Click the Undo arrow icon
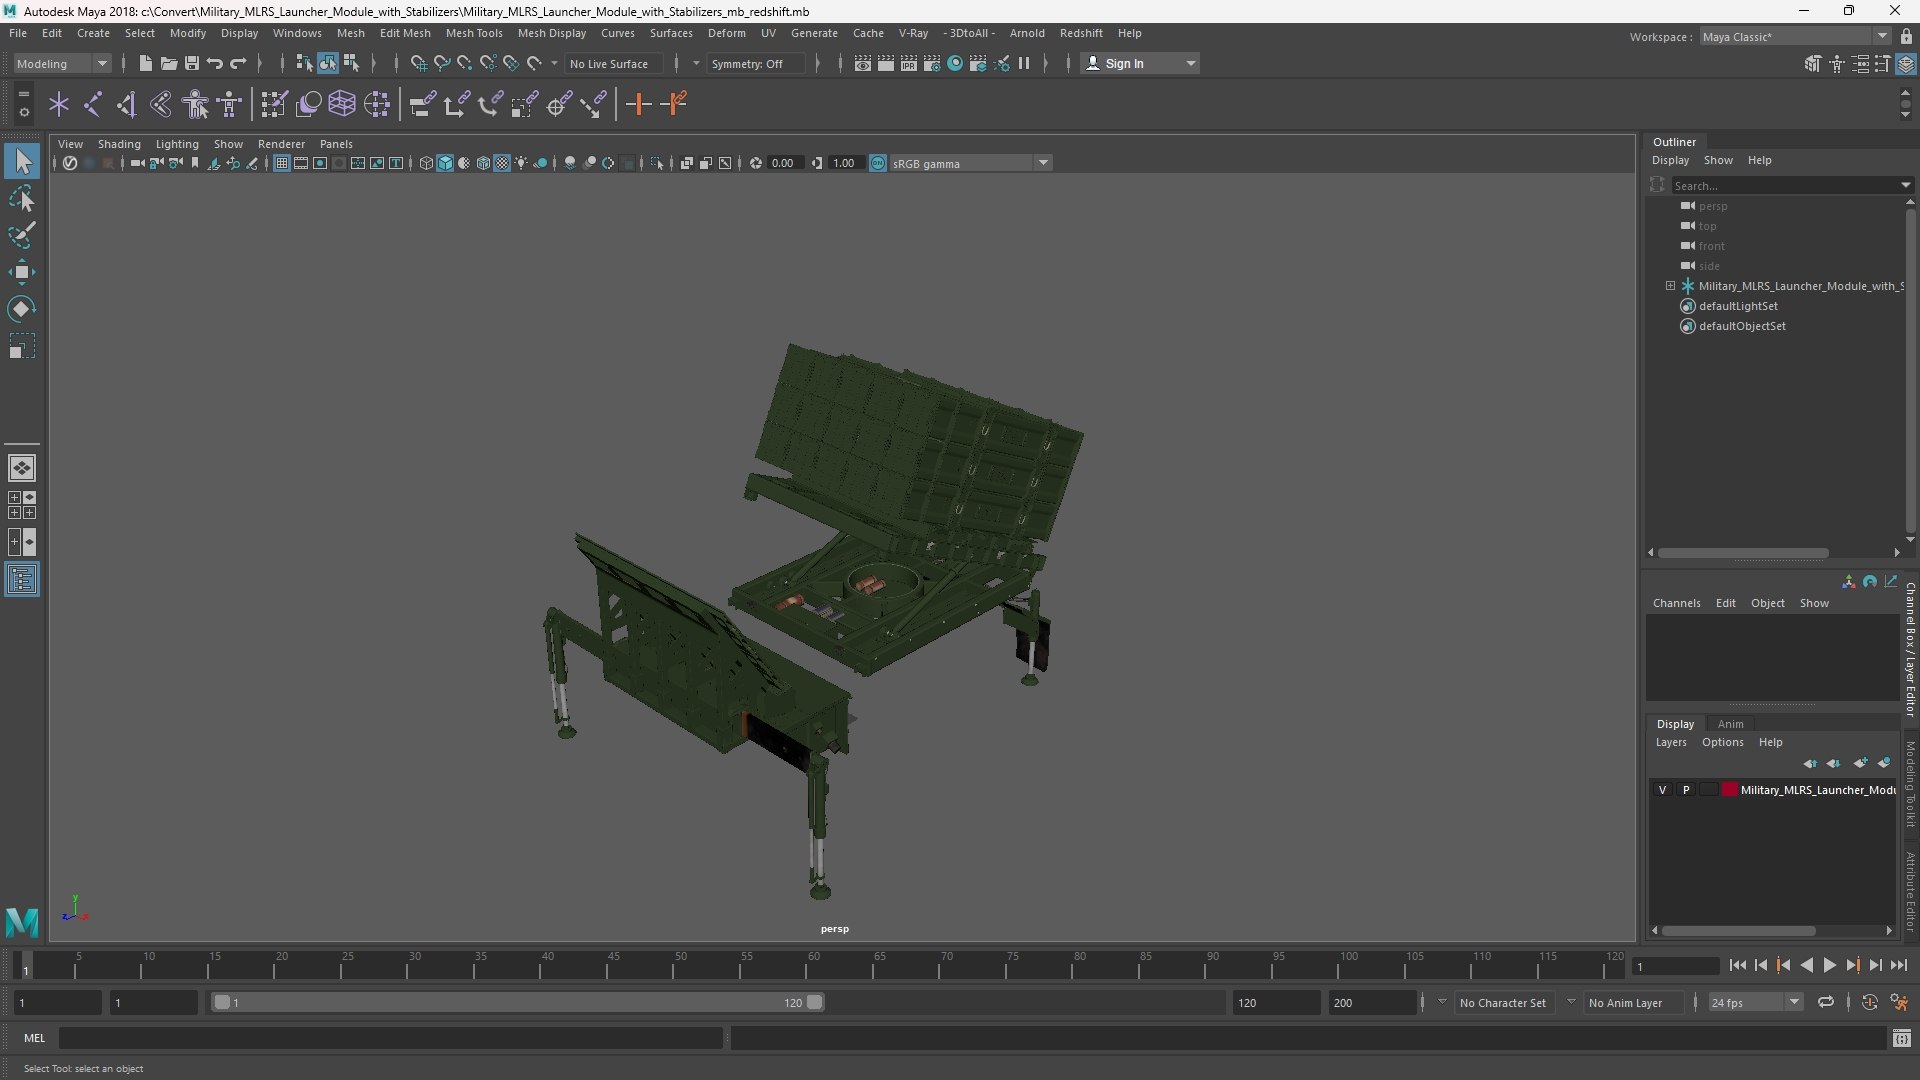Image resolution: width=1920 pixels, height=1080 pixels. [x=214, y=64]
